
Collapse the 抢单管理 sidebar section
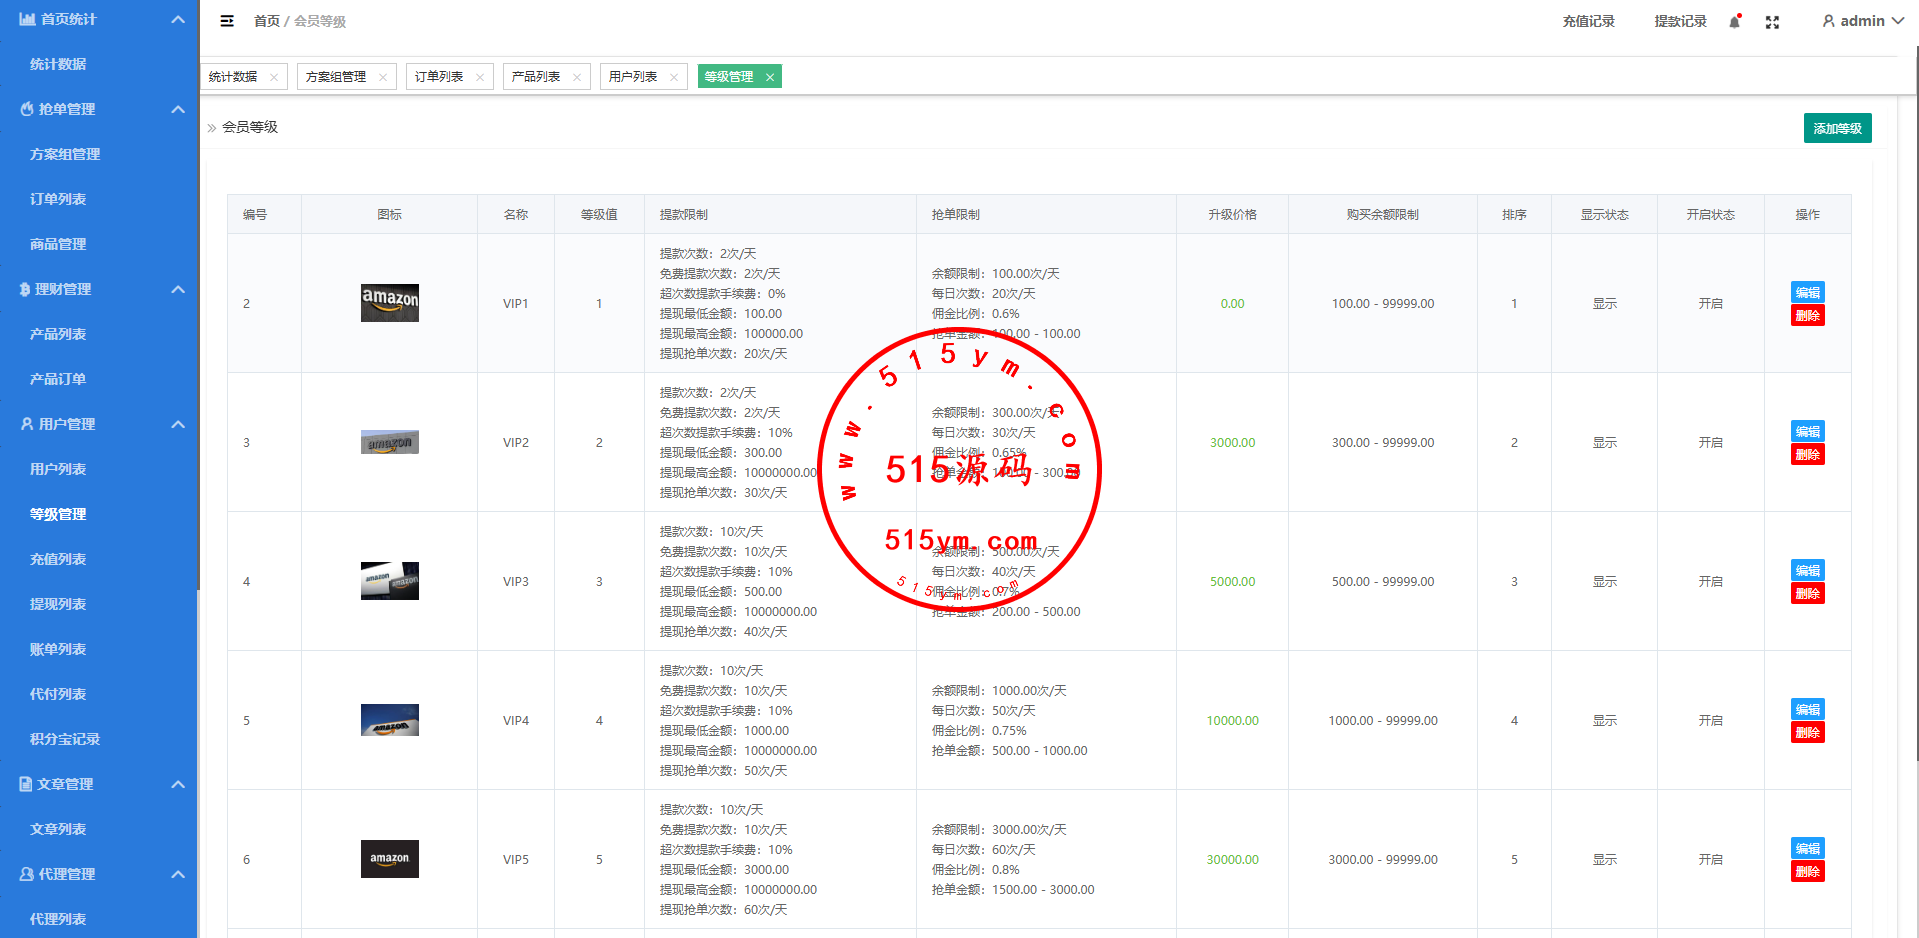click(x=178, y=109)
